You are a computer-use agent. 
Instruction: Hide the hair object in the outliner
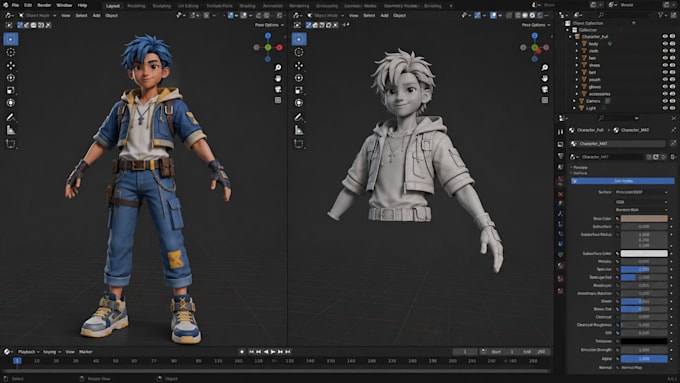[x=665, y=58]
